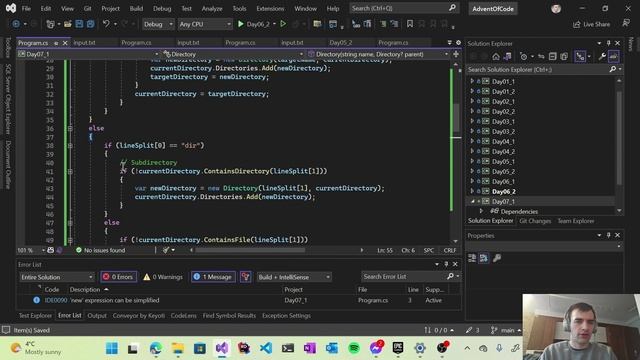Screen dimensions: 640x360
Task: Click Collapse All icon in Solution Explorer
Action: click(x=553, y=56)
